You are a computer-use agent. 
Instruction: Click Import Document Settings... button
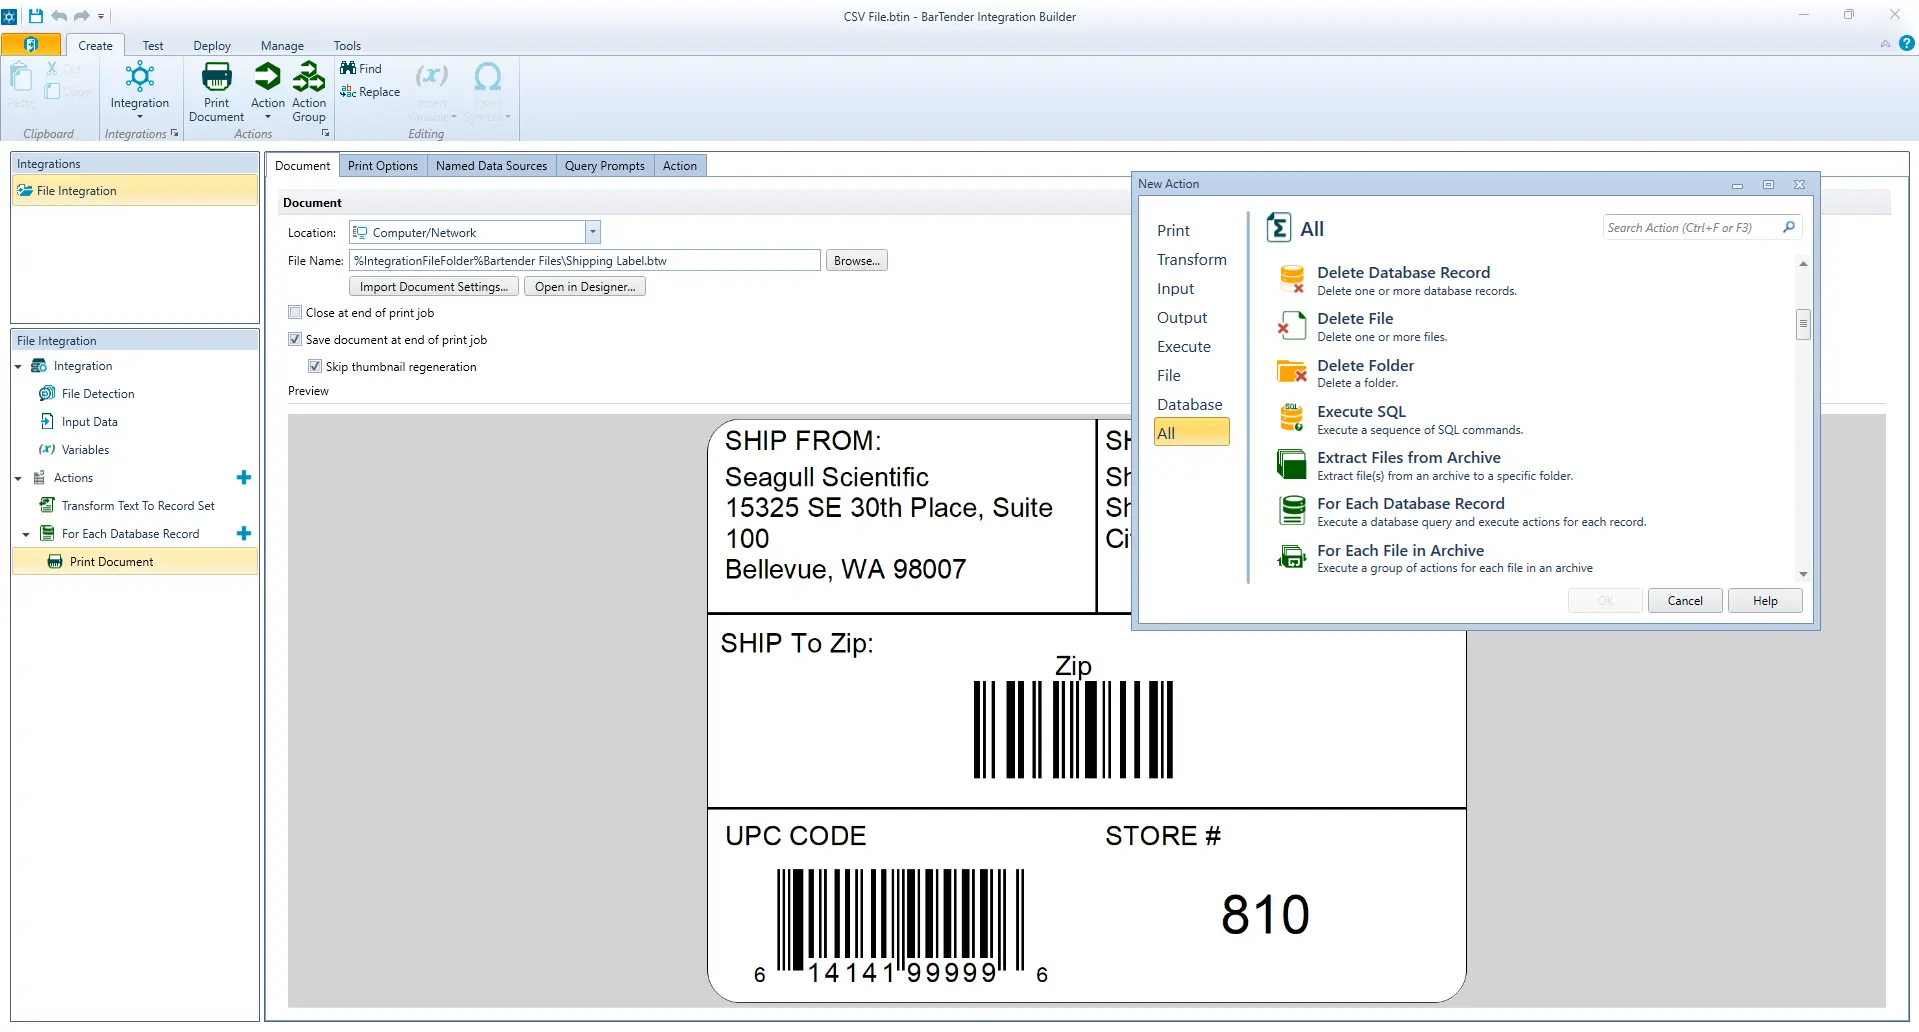click(x=434, y=287)
